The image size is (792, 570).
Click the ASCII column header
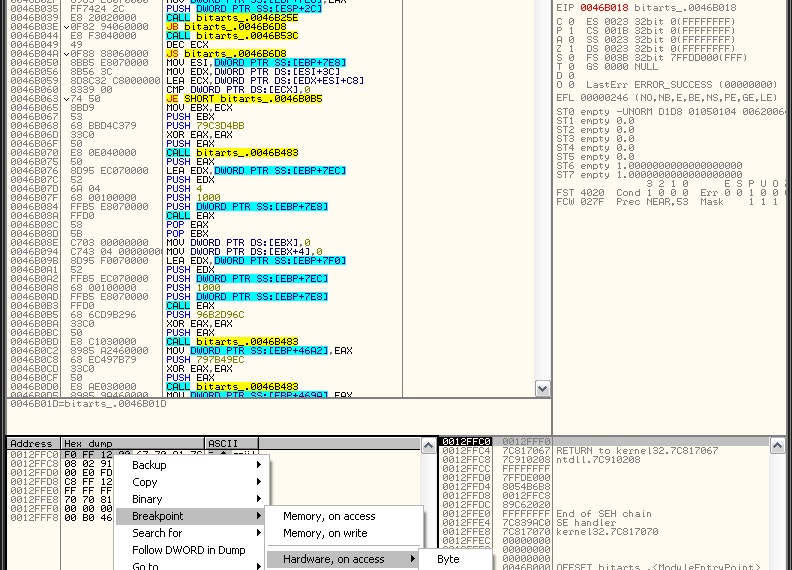220,443
